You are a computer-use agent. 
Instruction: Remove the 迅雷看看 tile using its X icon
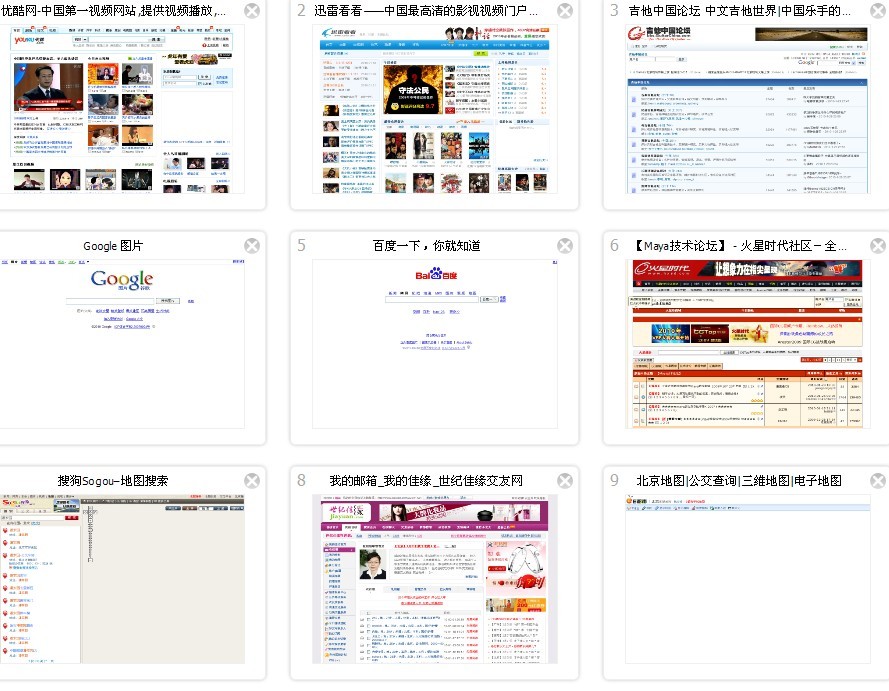click(565, 11)
